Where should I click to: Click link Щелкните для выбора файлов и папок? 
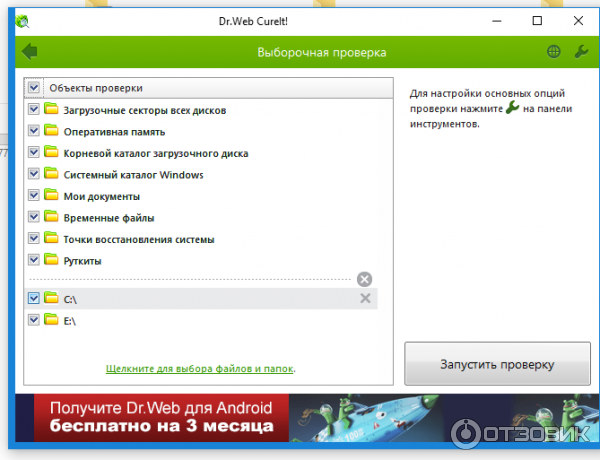[x=200, y=369]
